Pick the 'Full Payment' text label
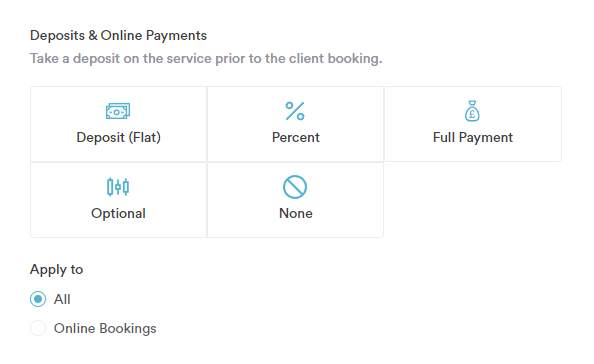Image resolution: width=594 pixels, height=364 pixels. point(473,137)
